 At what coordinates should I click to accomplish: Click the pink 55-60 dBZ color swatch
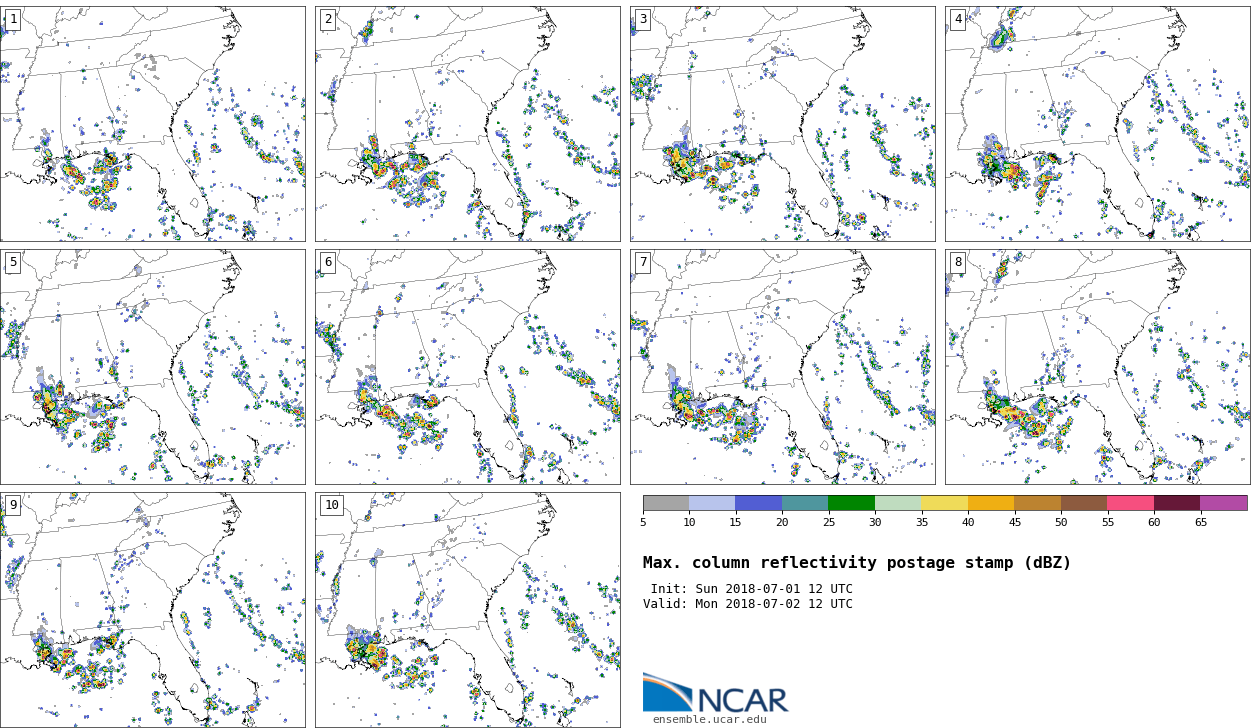[x=1130, y=503]
